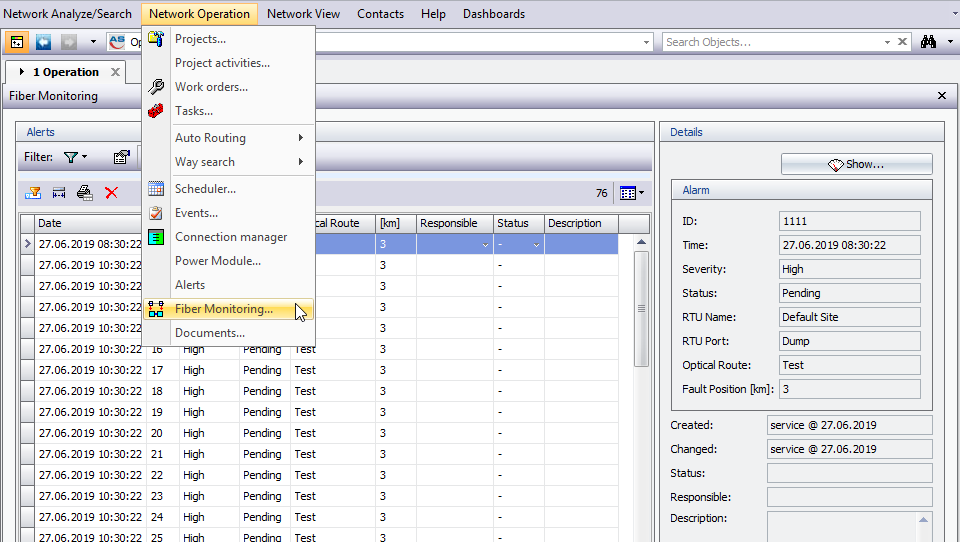Click the clipboard Events icon

[156, 213]
